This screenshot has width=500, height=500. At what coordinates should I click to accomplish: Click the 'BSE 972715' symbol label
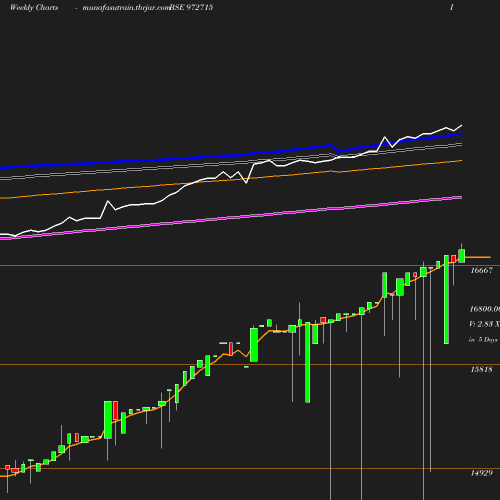(x=191, y=7)
